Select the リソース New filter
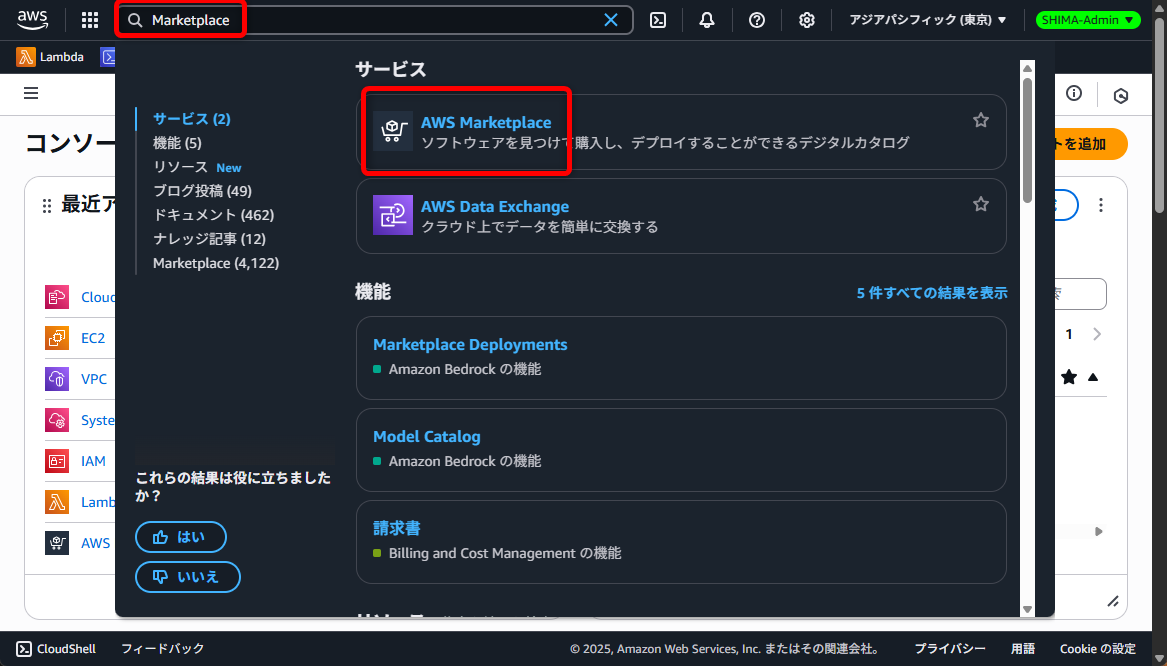This screenshot has height=666, width=1167. click(x=197, y=167)
